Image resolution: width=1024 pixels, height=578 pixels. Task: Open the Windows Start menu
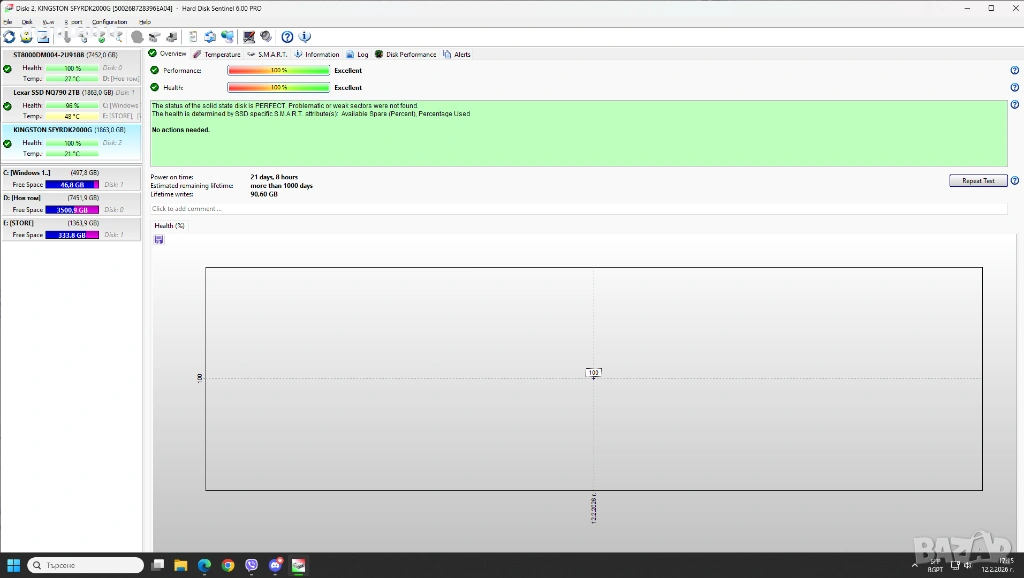pyautogui.click(x=14, y=565)
